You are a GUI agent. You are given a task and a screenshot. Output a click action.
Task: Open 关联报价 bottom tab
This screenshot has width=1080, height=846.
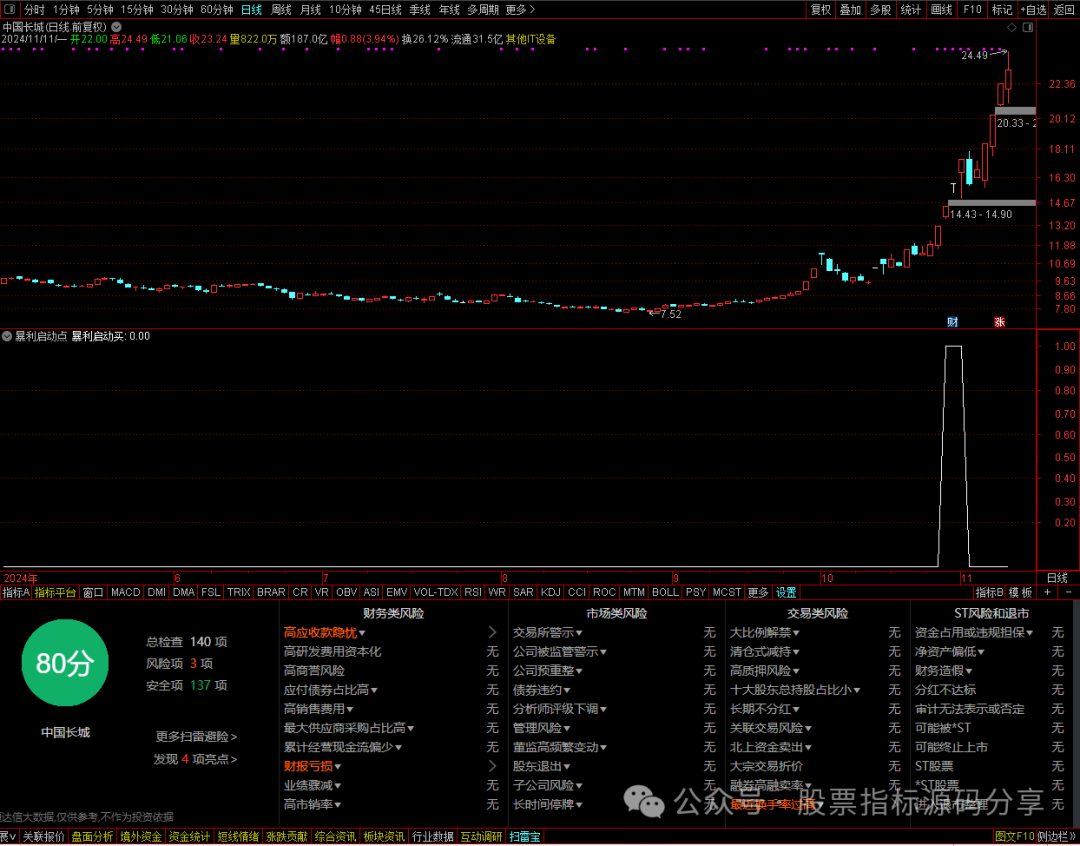(x=43, y=836)
